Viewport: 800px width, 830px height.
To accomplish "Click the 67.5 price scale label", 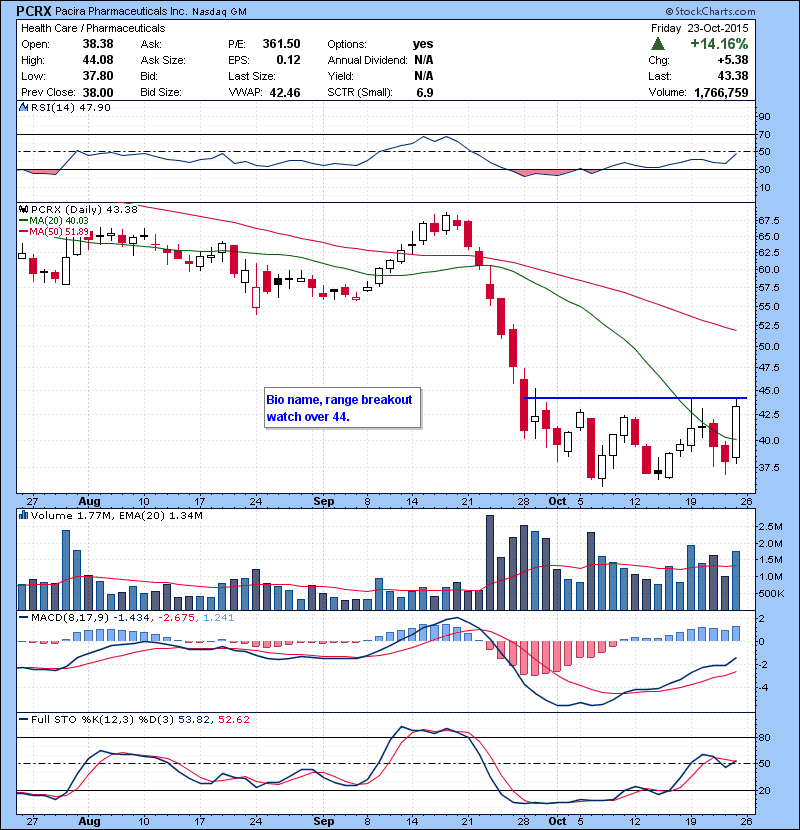I will pos(768,220).
